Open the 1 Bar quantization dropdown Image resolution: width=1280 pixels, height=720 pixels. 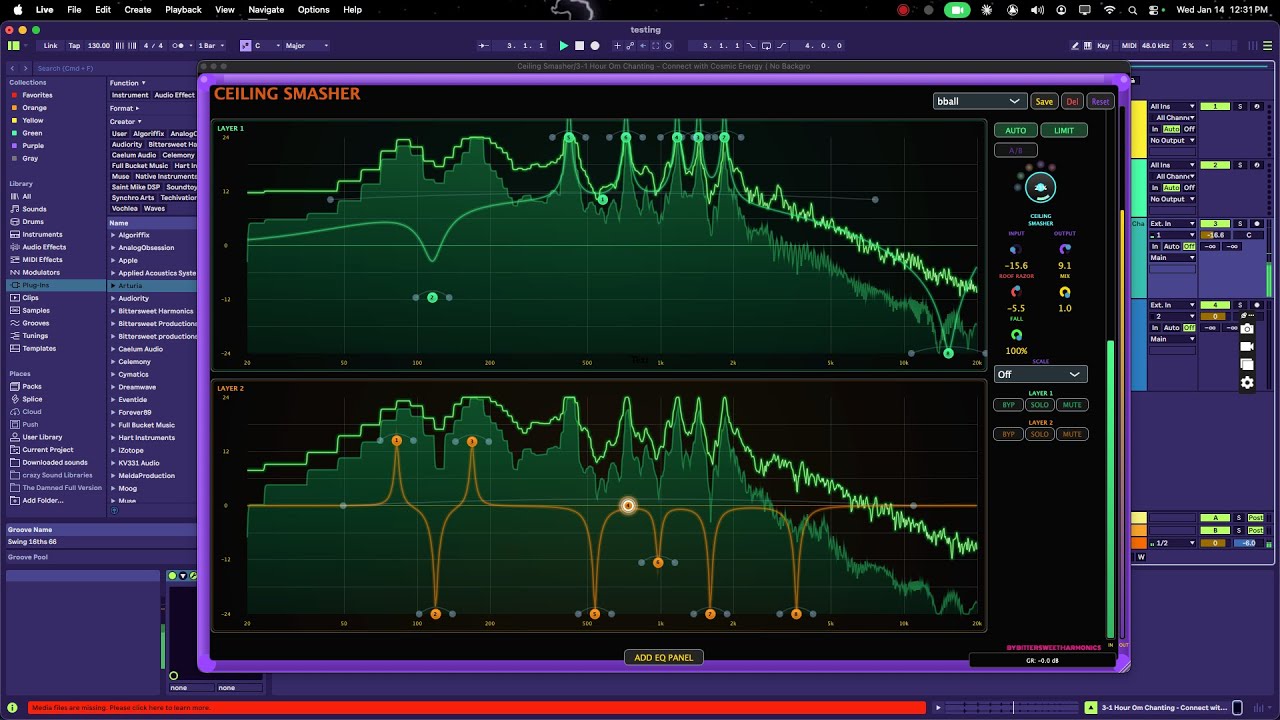coord(210,46)
